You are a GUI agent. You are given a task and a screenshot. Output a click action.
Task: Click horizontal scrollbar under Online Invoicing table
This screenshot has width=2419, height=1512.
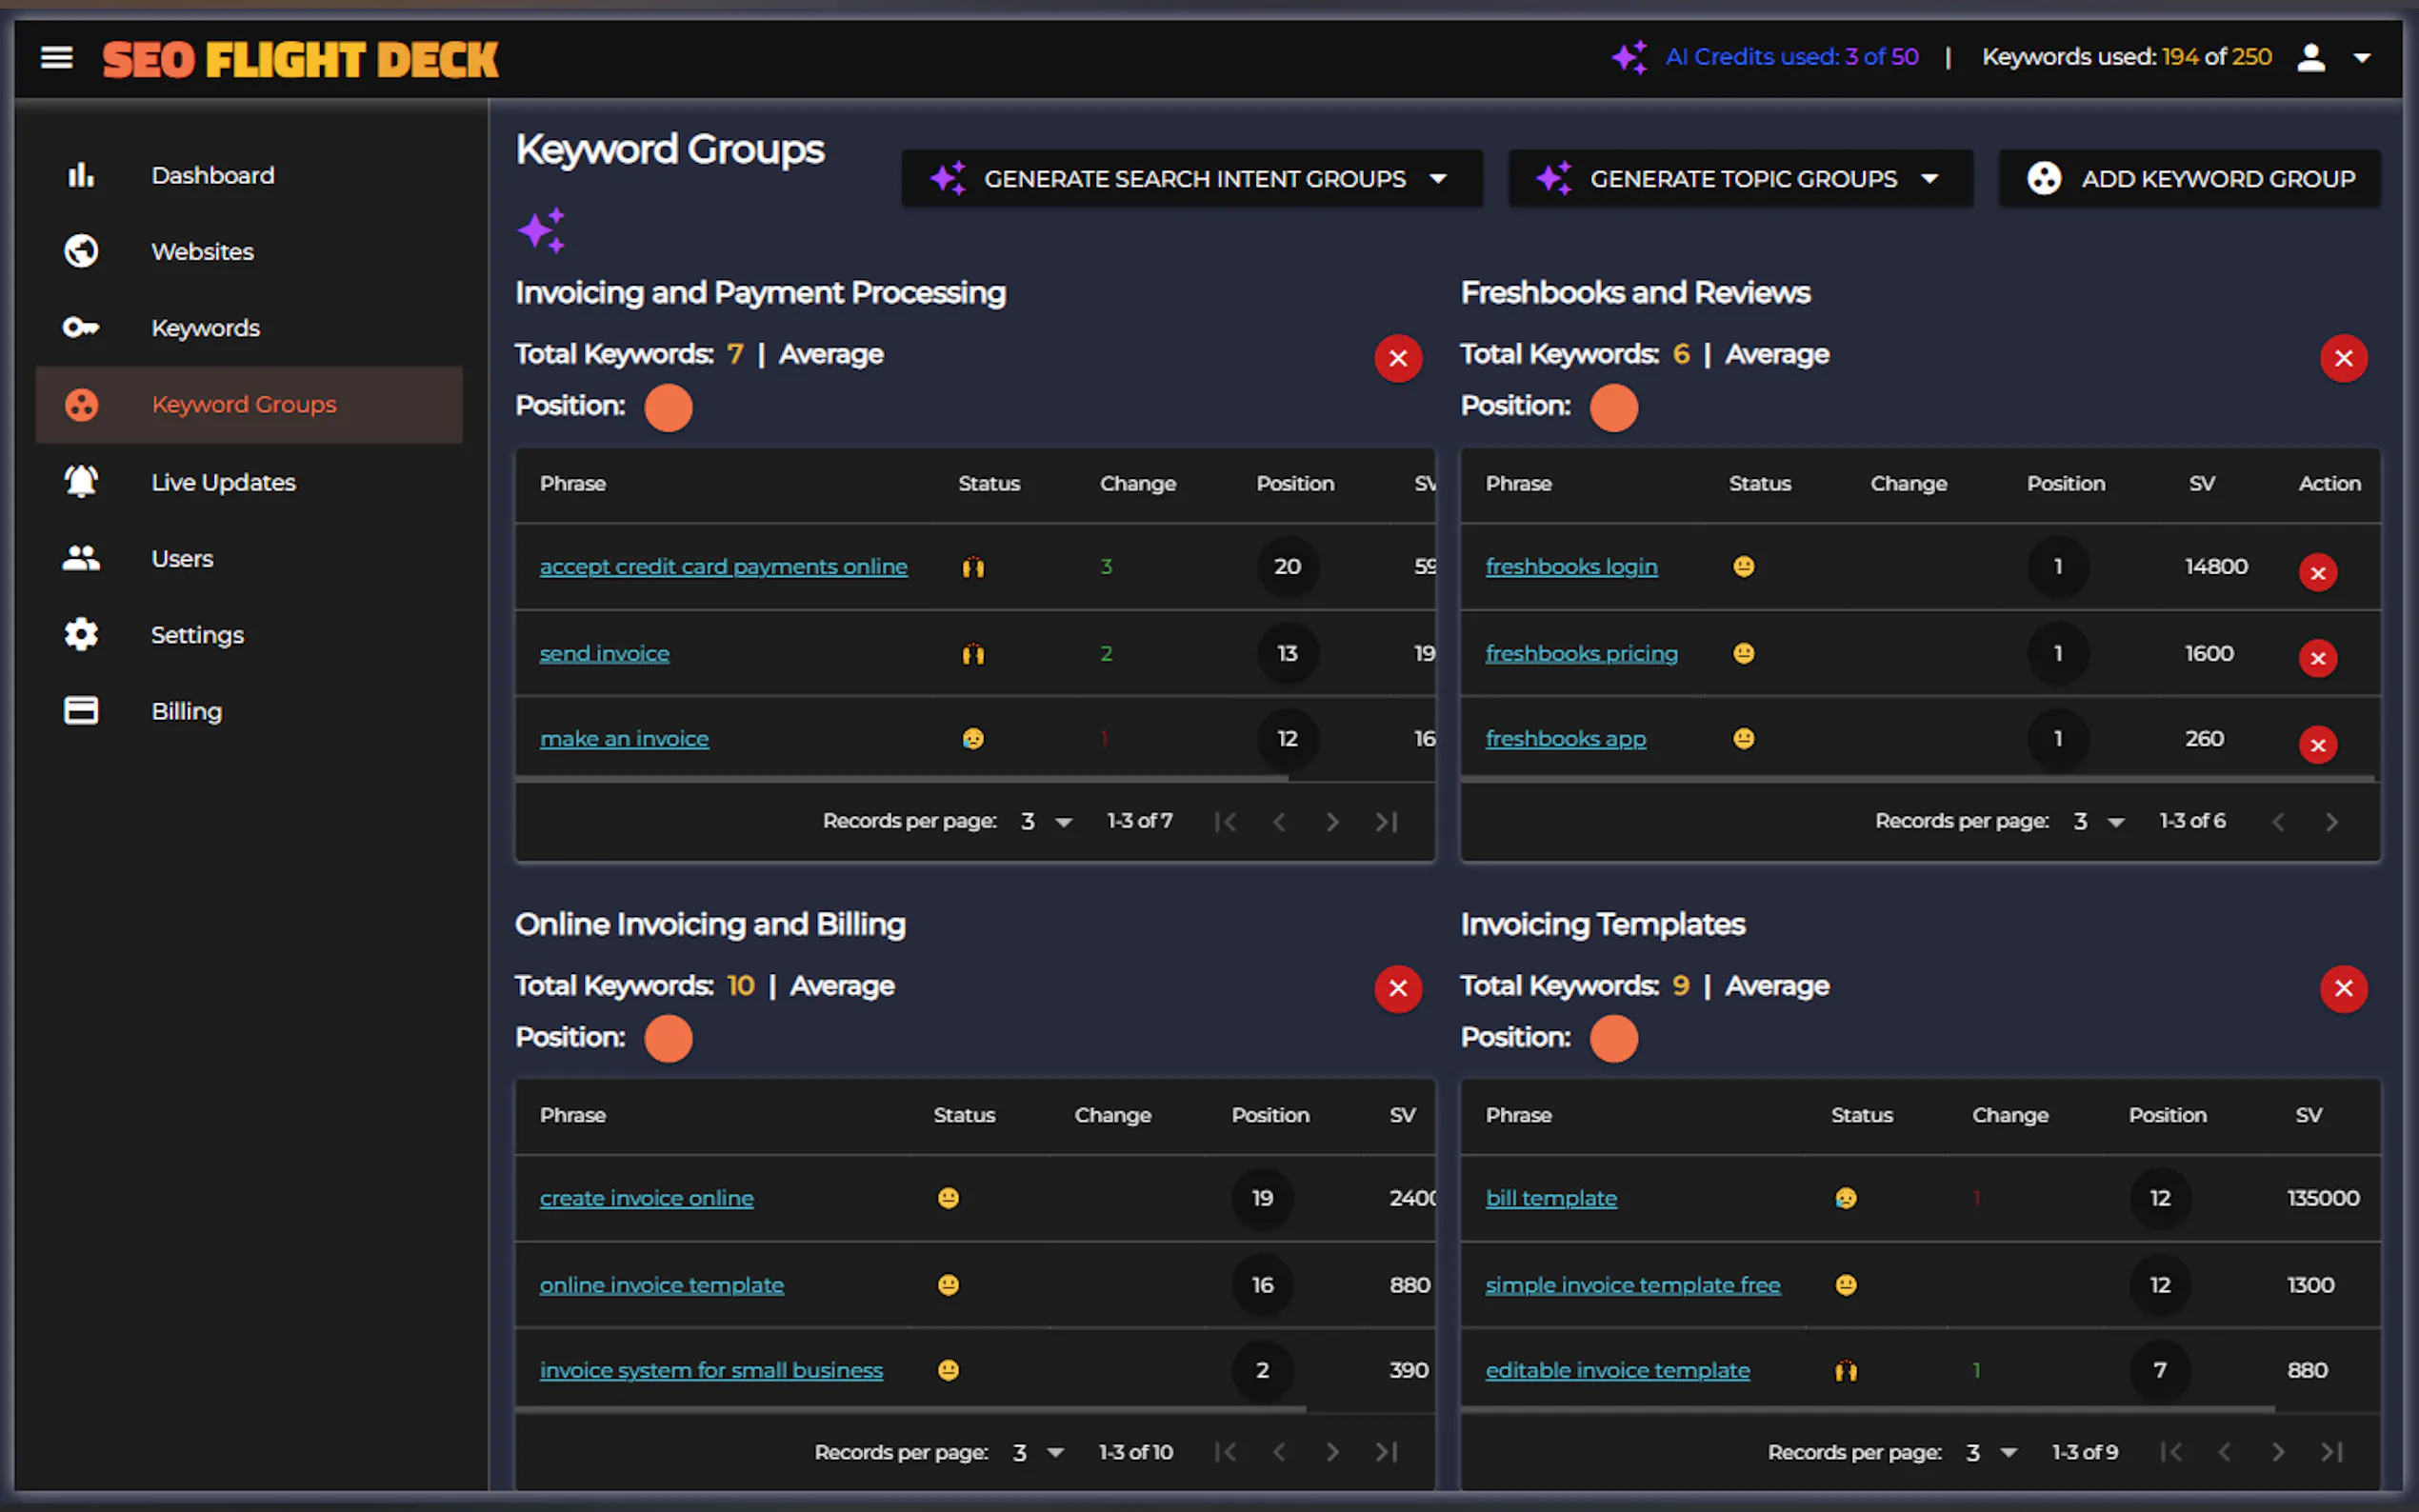(x=909, y=1408)
